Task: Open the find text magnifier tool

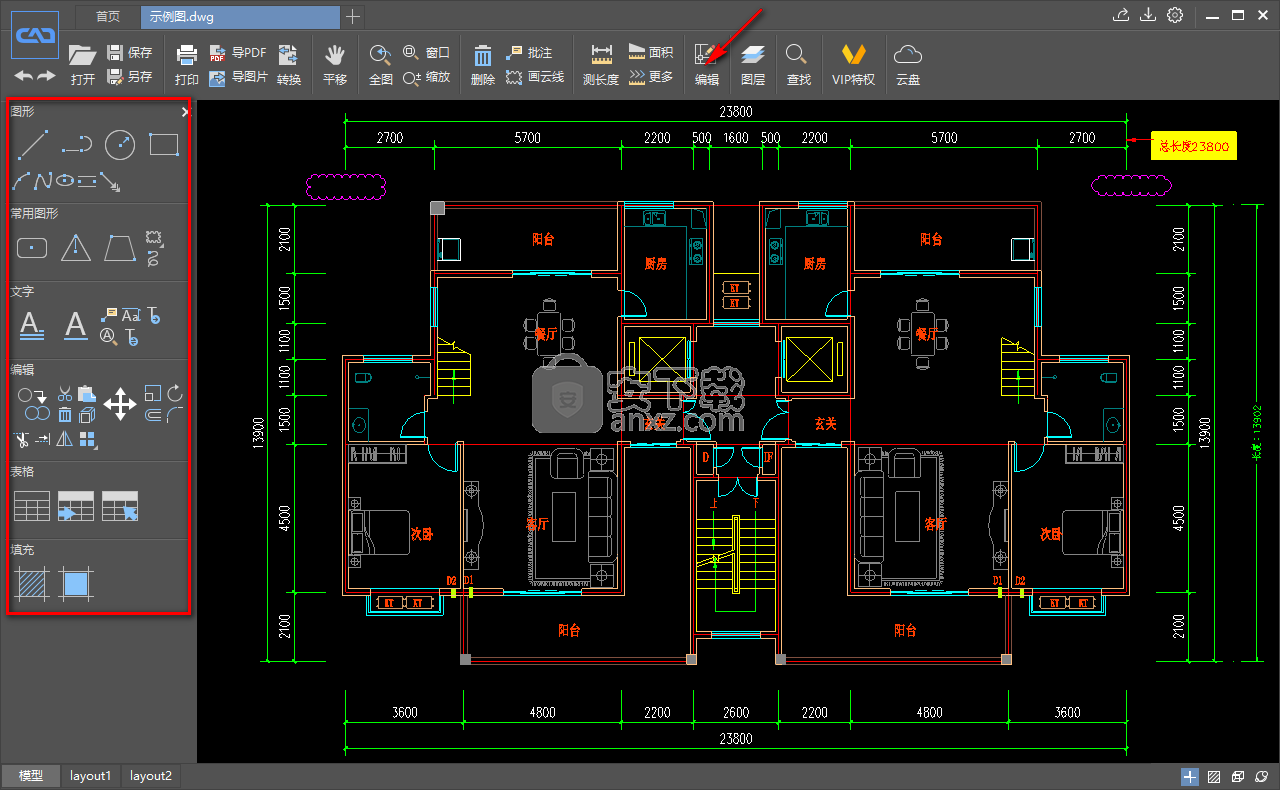Action: click(110, 337)
